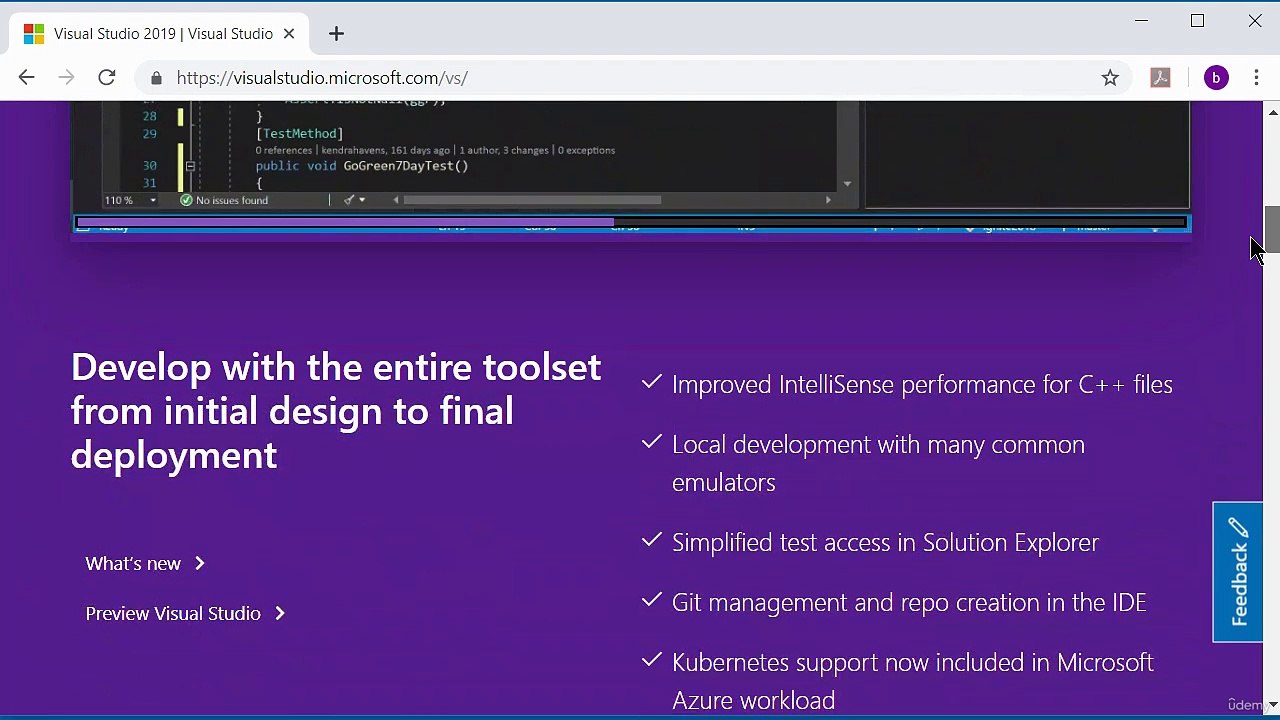Go back with the browser back arrow

[27, 78]
